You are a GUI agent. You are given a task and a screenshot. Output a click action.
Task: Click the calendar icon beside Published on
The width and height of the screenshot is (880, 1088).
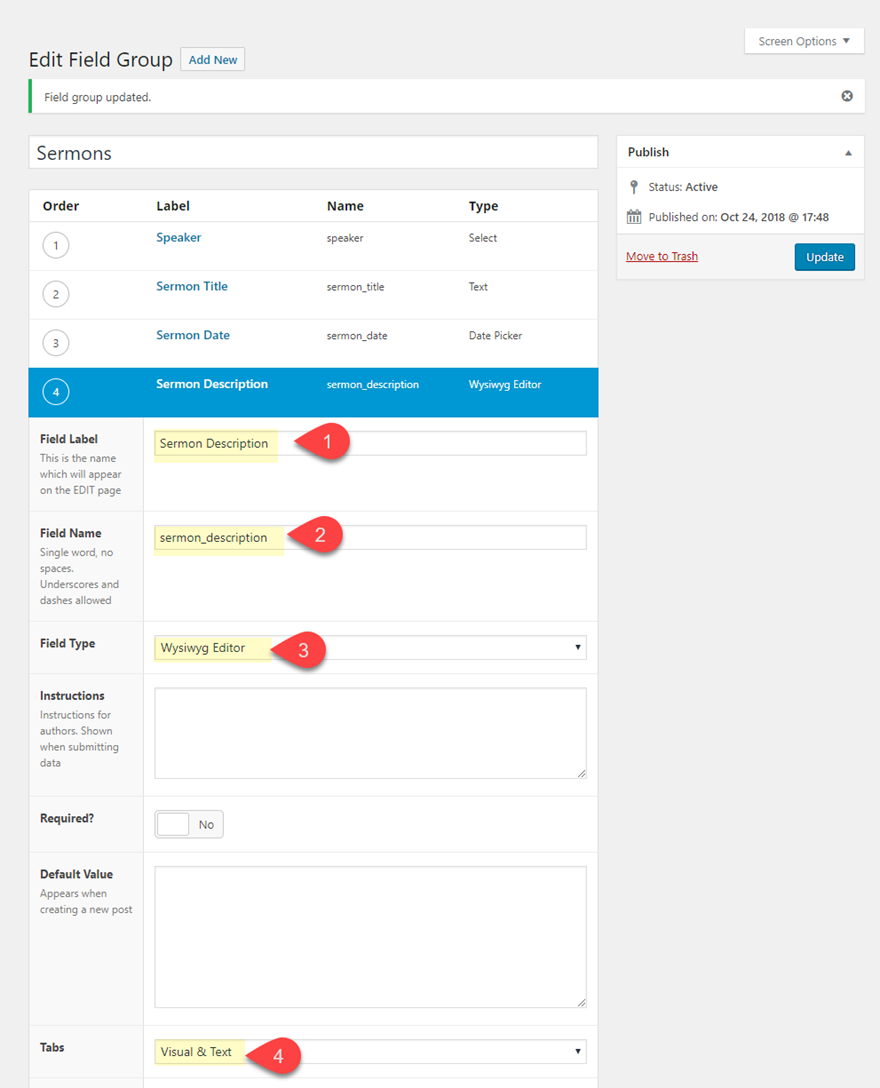point(633,217)
